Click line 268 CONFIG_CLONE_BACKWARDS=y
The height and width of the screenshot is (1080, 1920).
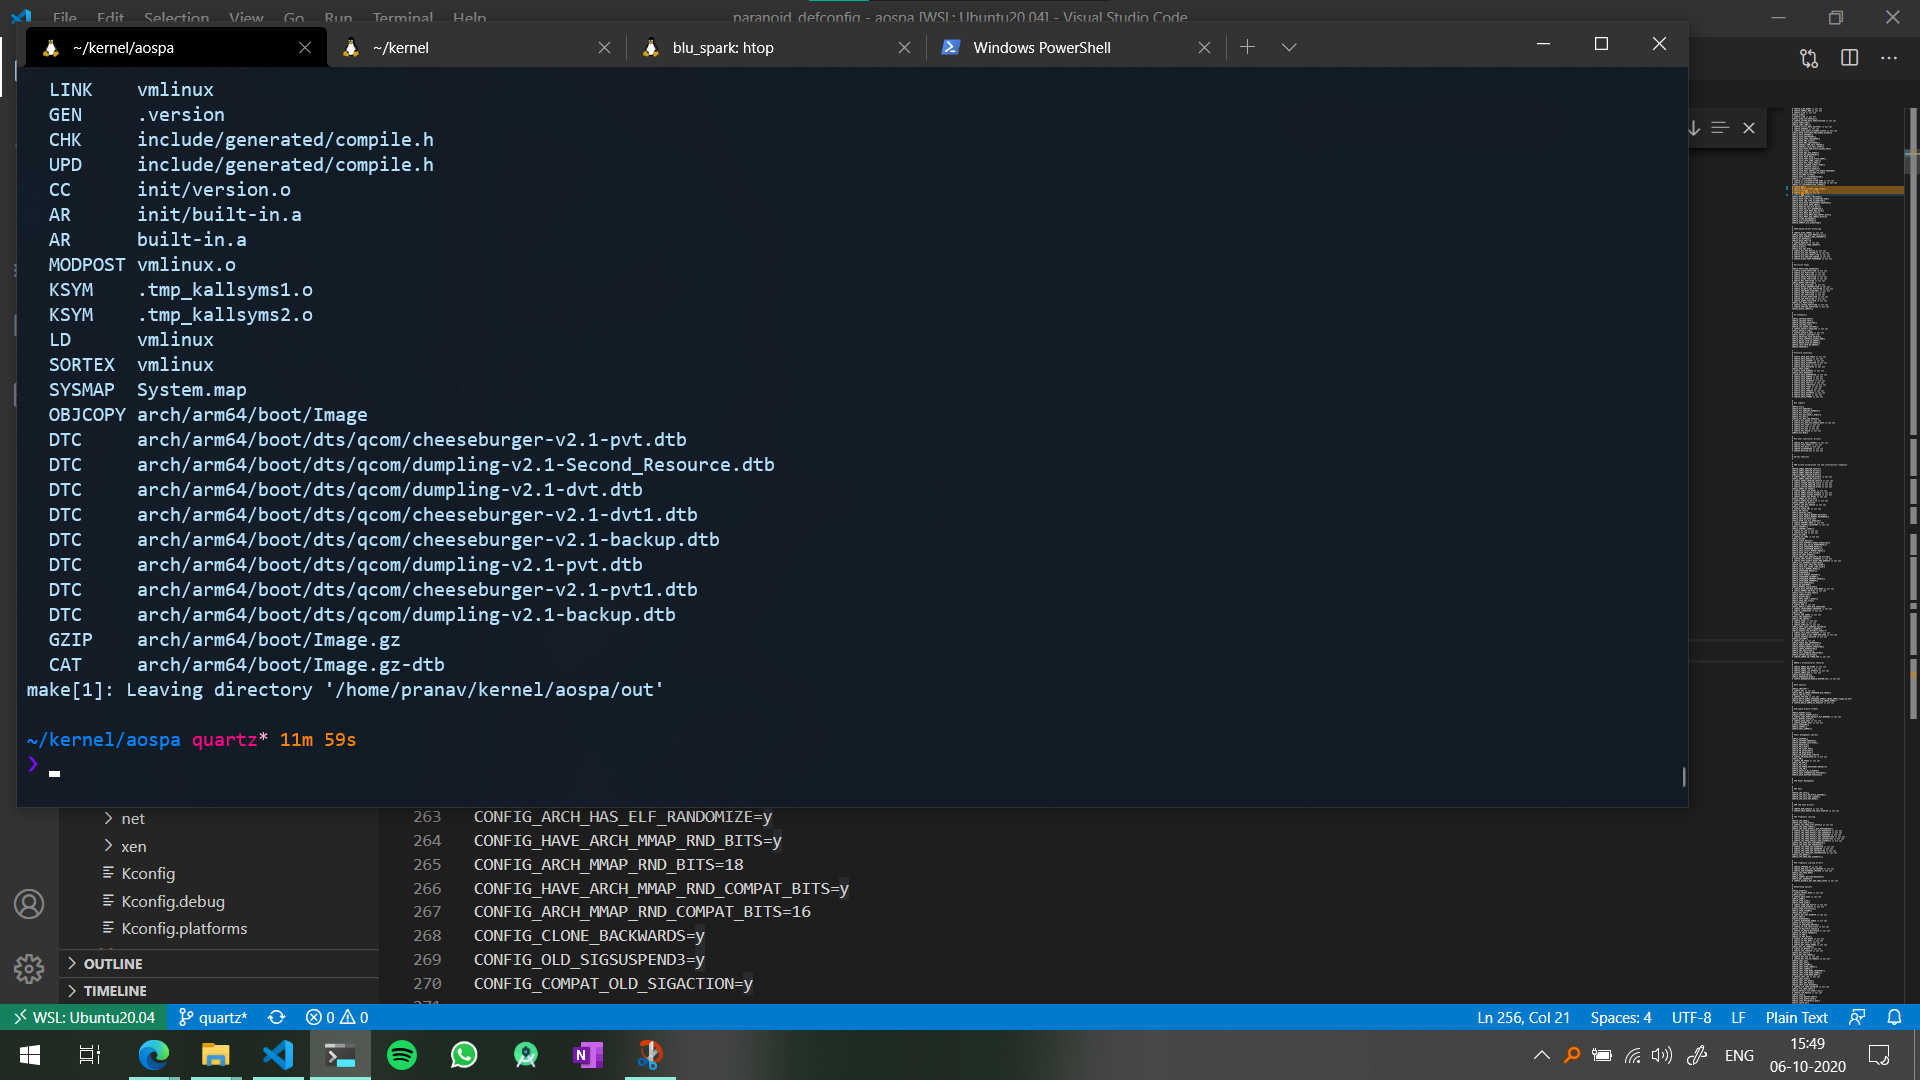589,936
